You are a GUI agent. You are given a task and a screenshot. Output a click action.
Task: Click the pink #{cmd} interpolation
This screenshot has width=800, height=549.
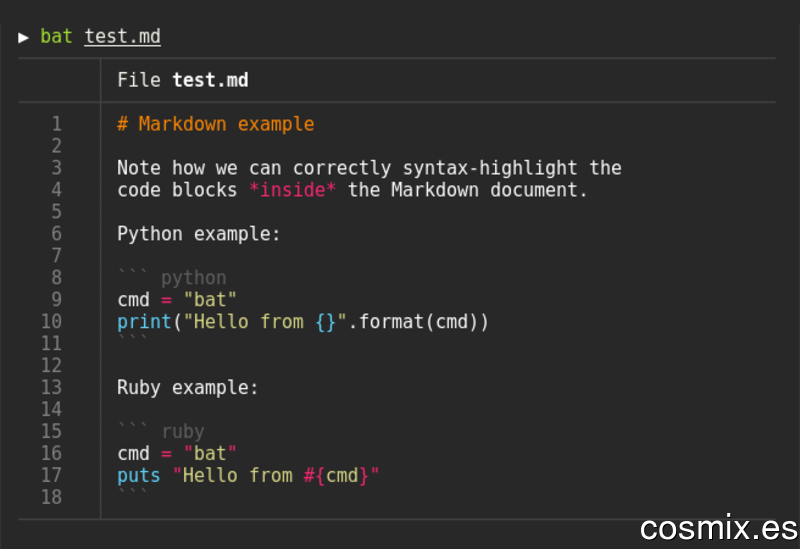pos(336,476)
